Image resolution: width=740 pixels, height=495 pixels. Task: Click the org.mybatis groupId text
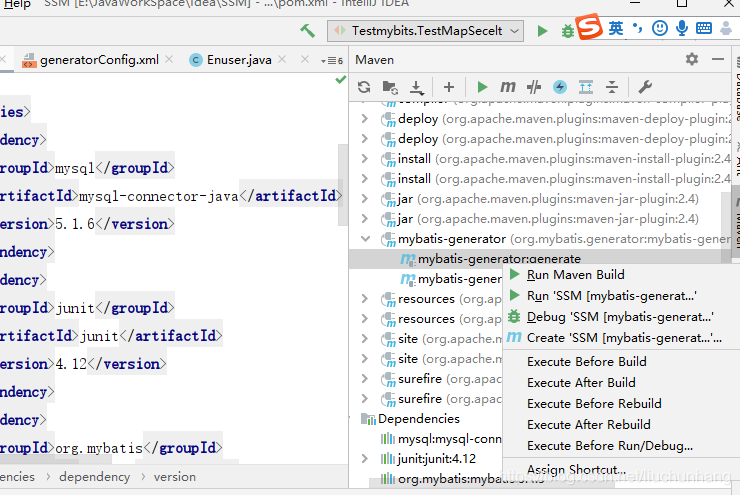99,448
